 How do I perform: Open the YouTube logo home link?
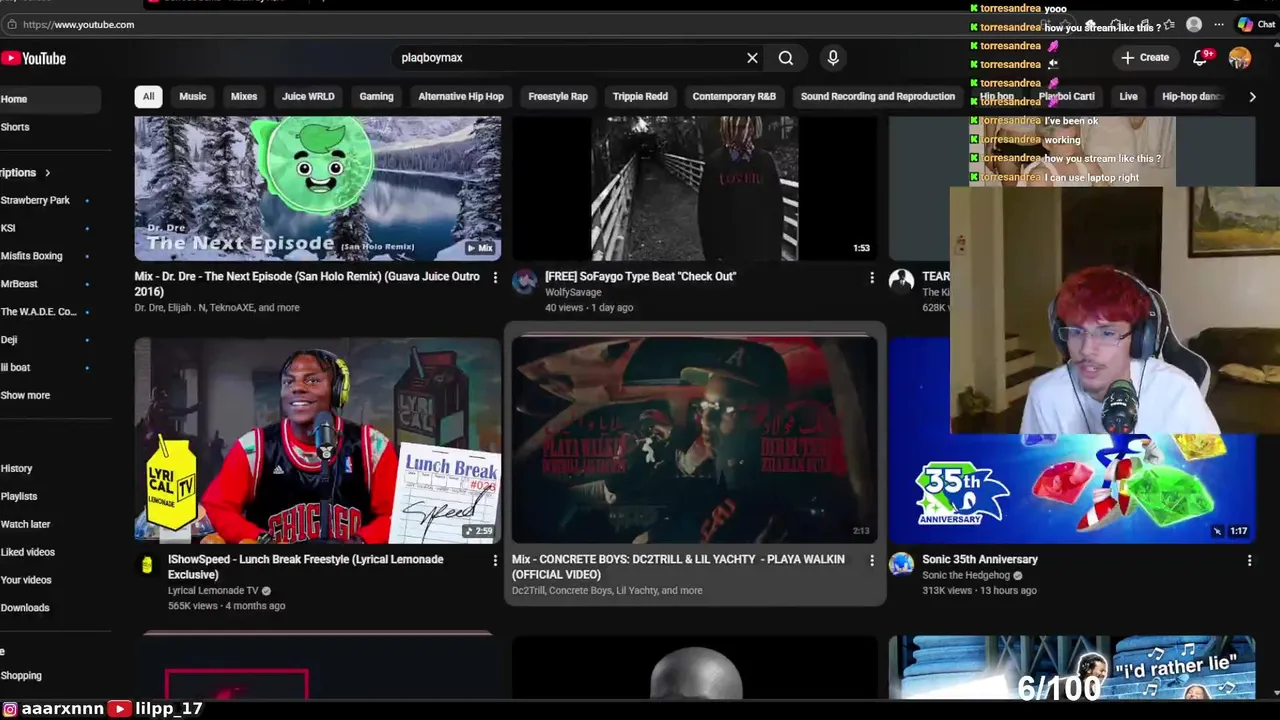point(33,59)
